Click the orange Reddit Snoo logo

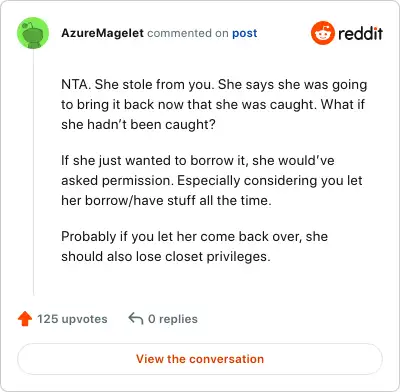click(322, 33)
